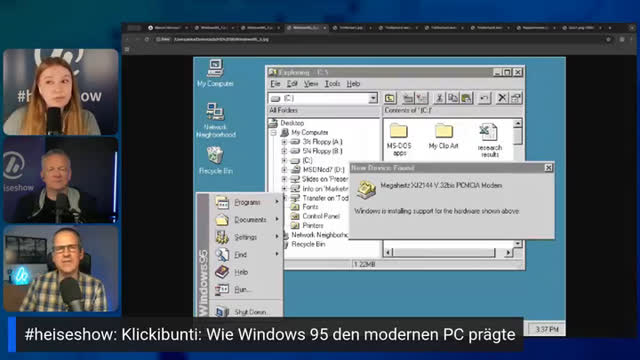
Task: Open Settings in the Start menu
Action: [247, 237]
